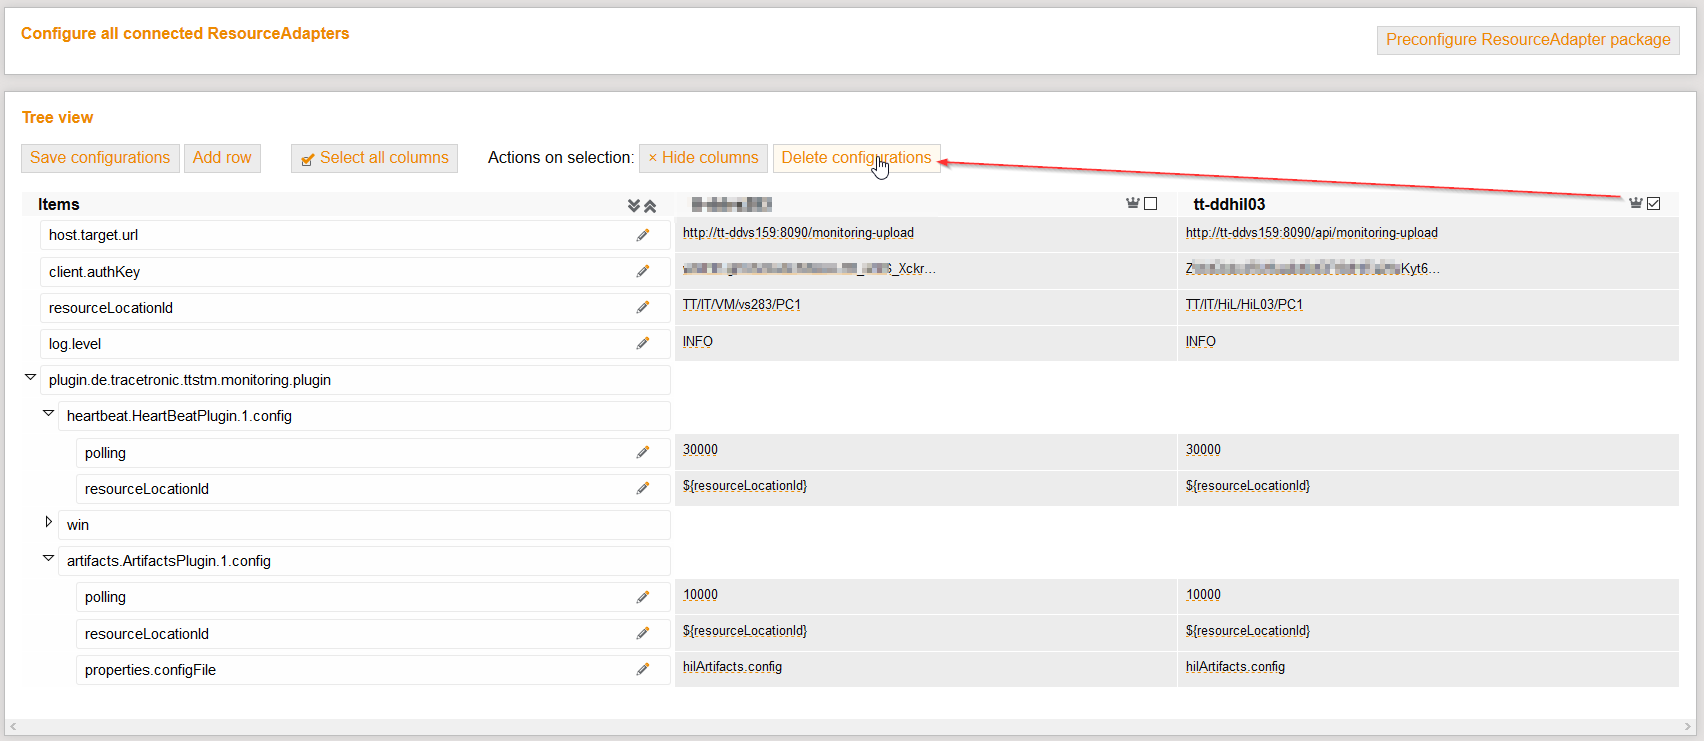Check the first adapter column checkbox

pyautogui.click(x=1151, y=204)
